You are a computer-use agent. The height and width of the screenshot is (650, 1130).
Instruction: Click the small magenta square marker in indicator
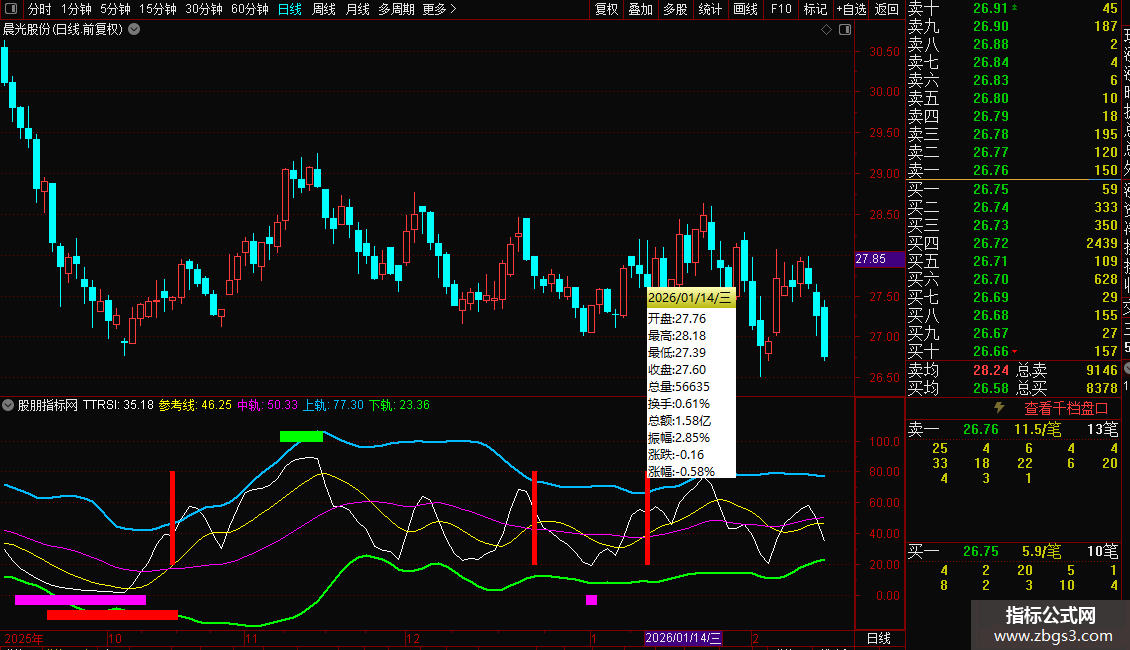point(591,600)
